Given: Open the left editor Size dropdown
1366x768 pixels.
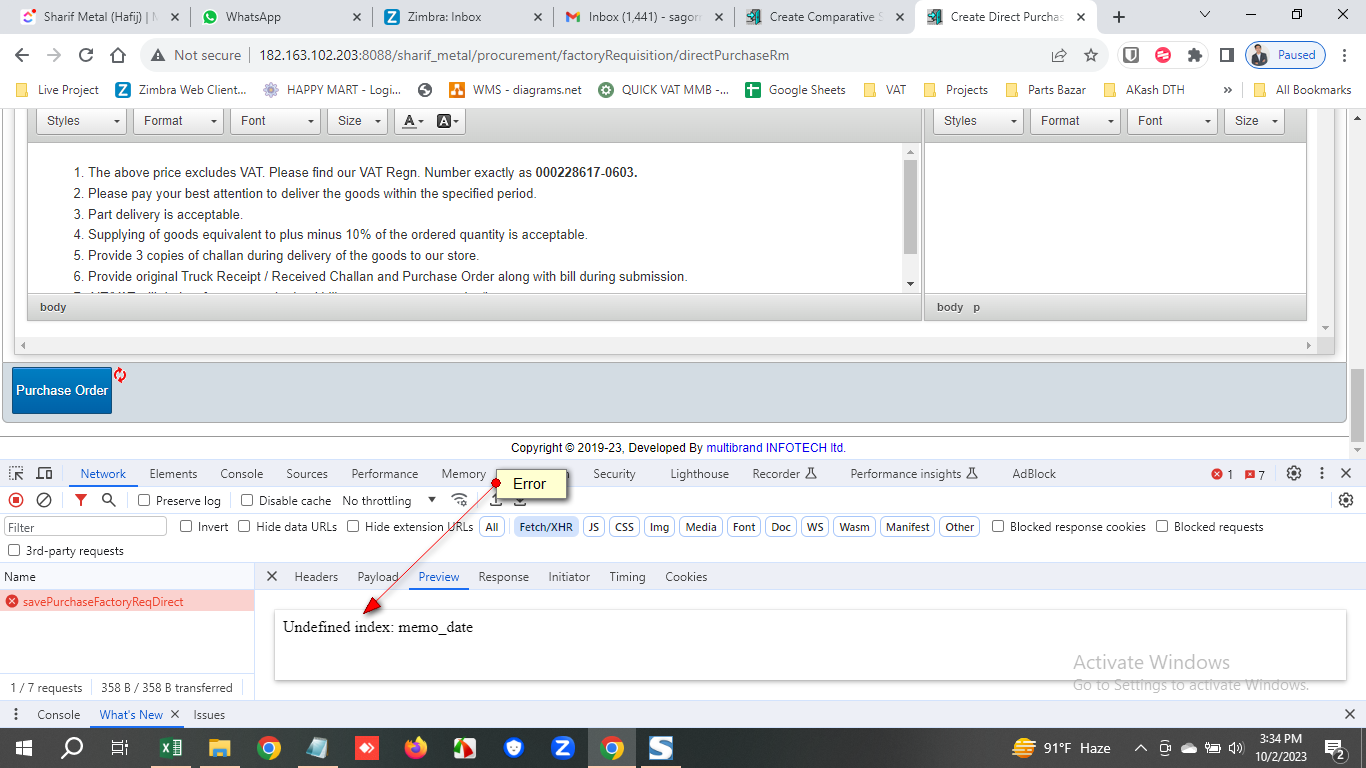Looking at the screenshot, I should coord(357,121).
